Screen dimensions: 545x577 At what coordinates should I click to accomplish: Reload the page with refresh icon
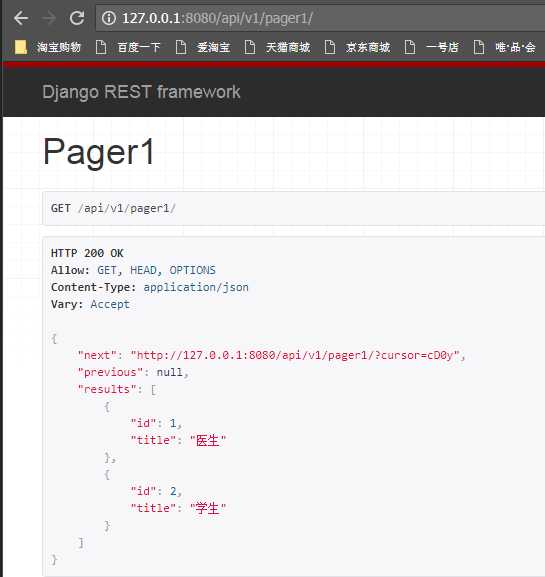click(x=77, y=18)
